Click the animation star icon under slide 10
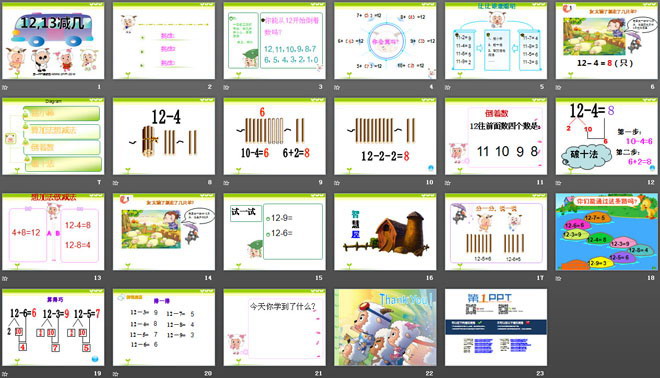The image size is (660, 378). click(337, 183)
